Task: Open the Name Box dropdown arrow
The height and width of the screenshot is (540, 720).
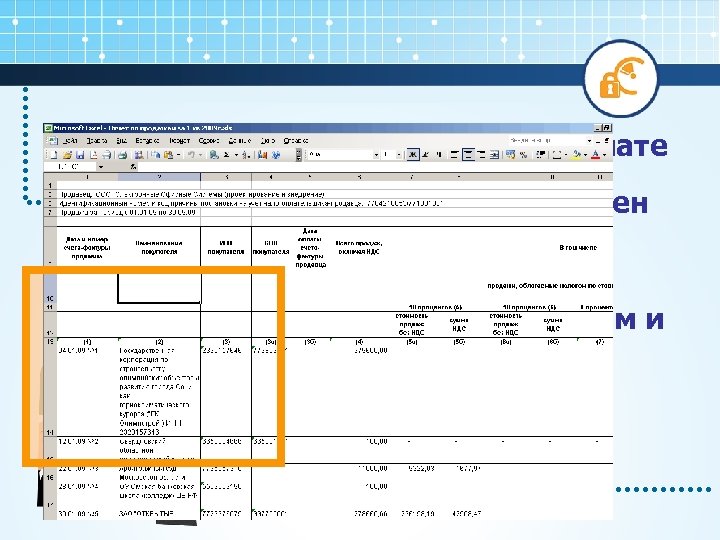Action: [x=101, y=167]
